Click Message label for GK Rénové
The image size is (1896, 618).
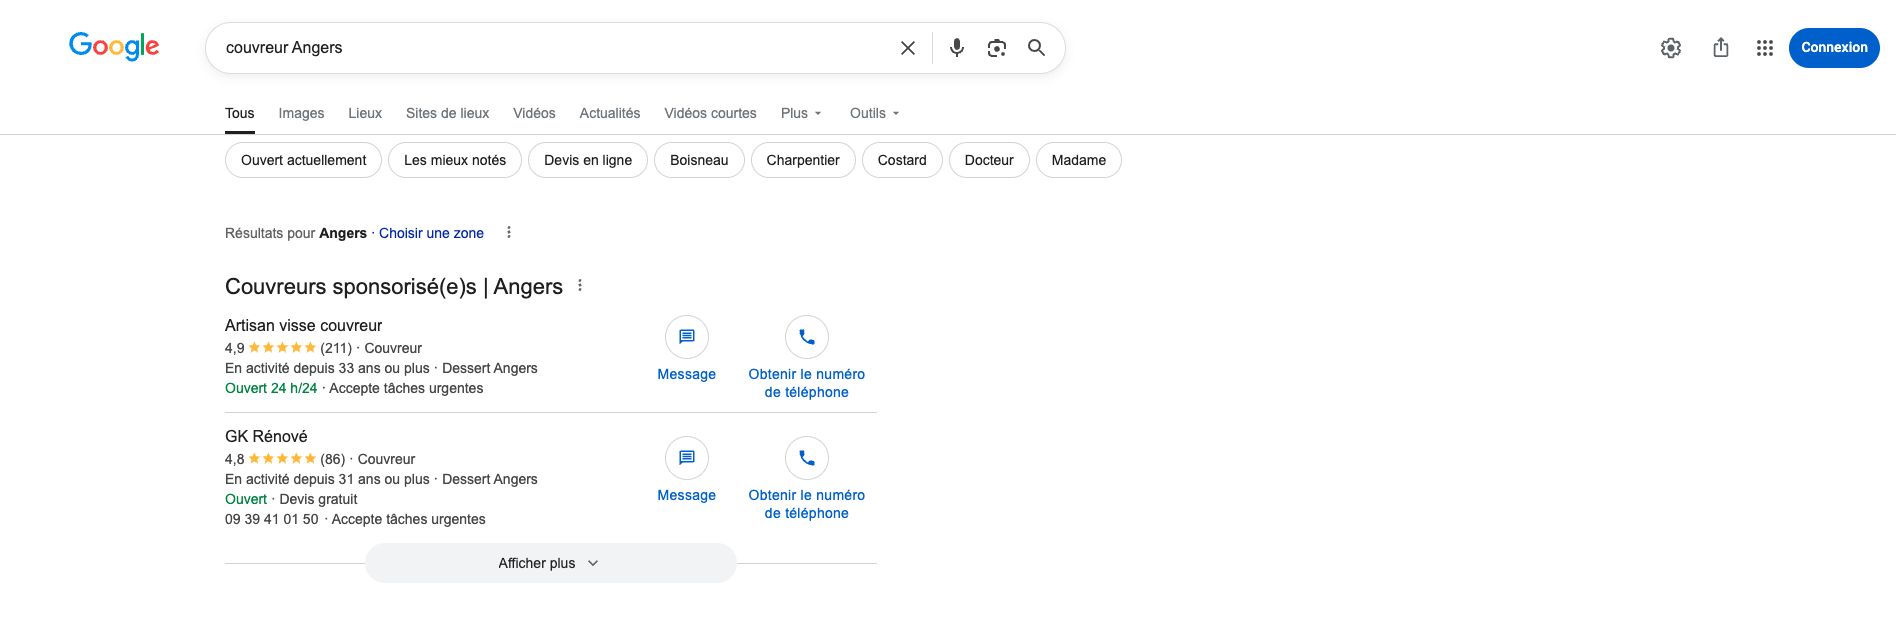click(687, 495)
